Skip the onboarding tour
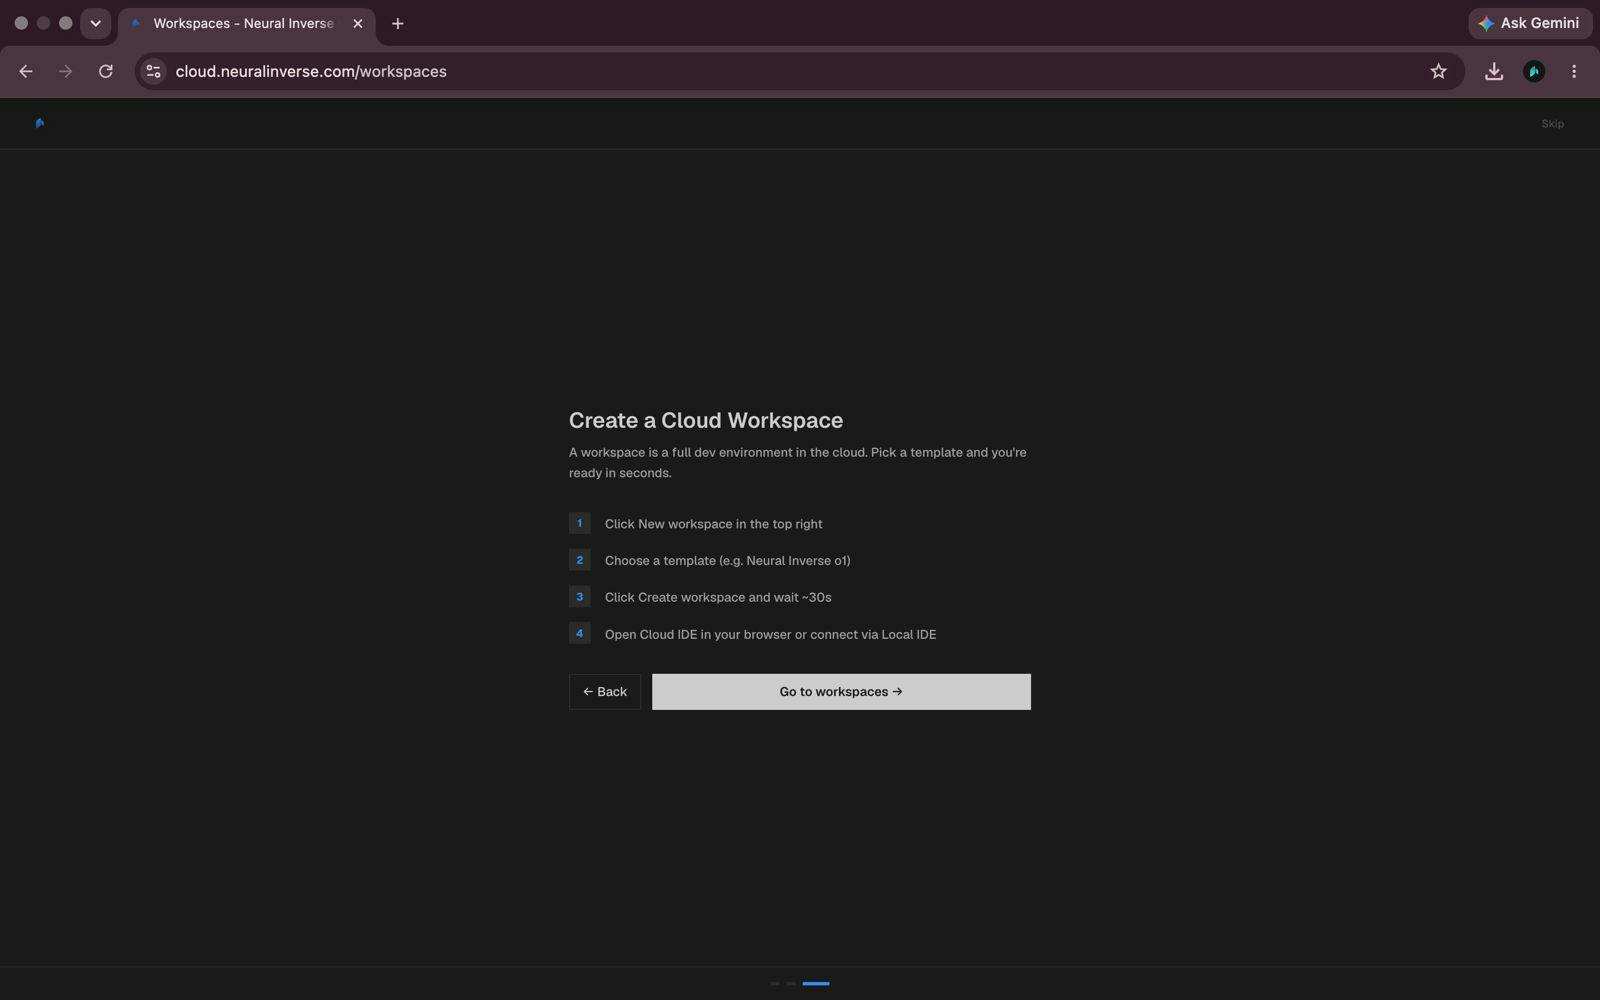 pyautogui.click(x=1552, y=124)
